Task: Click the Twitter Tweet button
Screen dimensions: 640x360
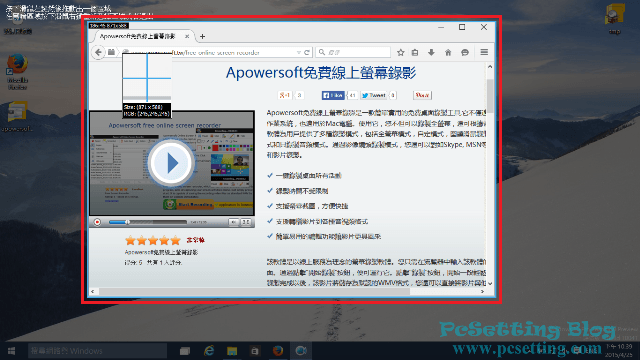Action: coord(373,95)
